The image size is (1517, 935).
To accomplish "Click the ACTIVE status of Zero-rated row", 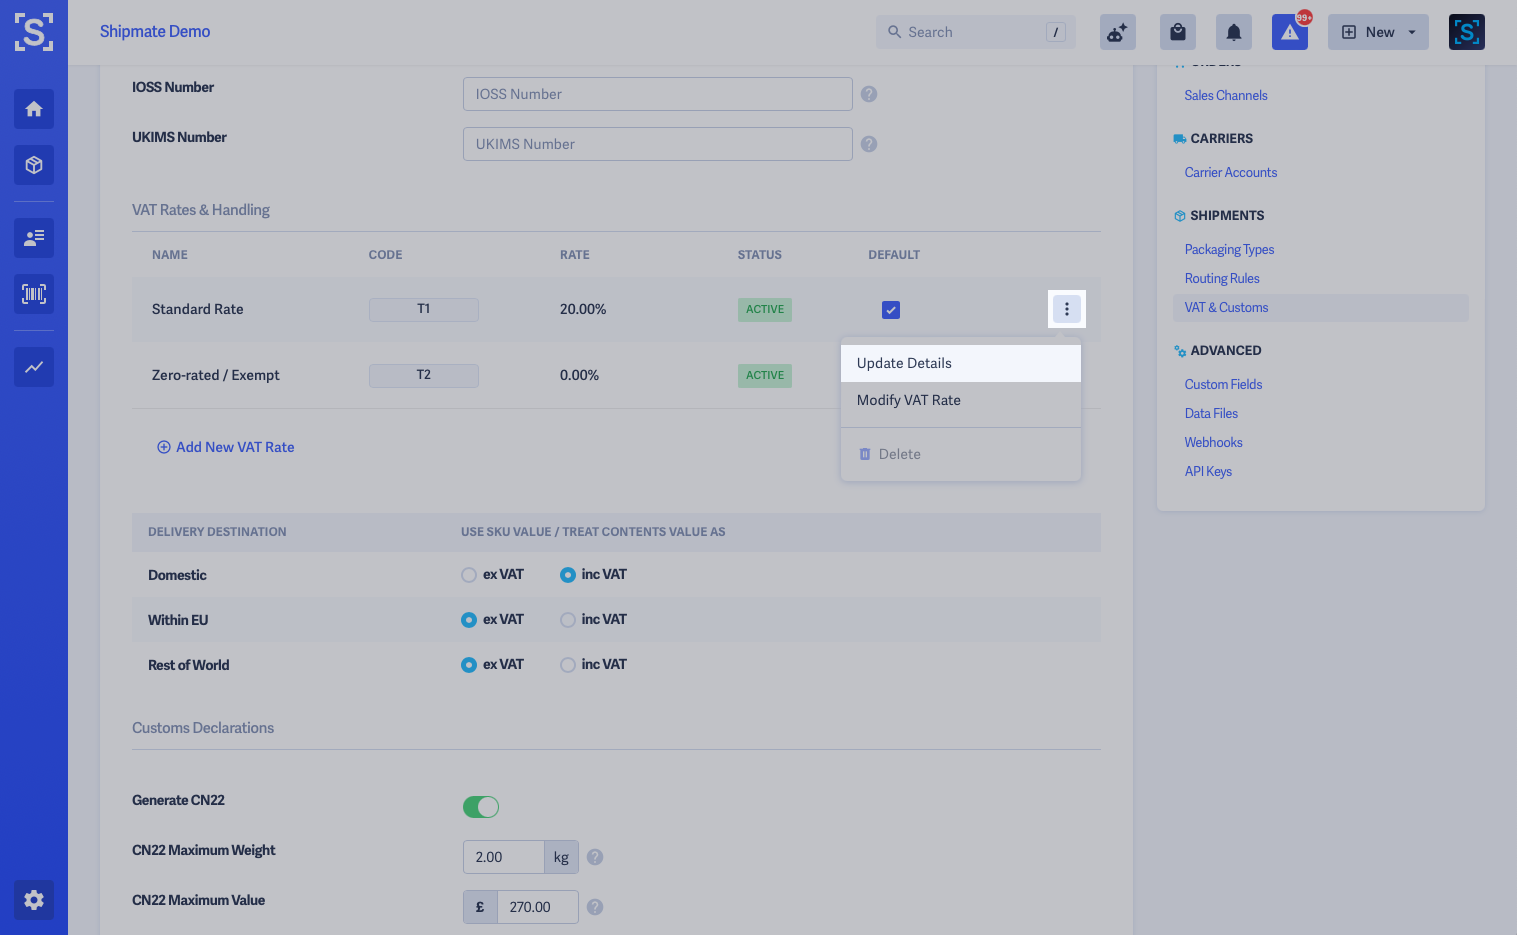I will point(765,376).
